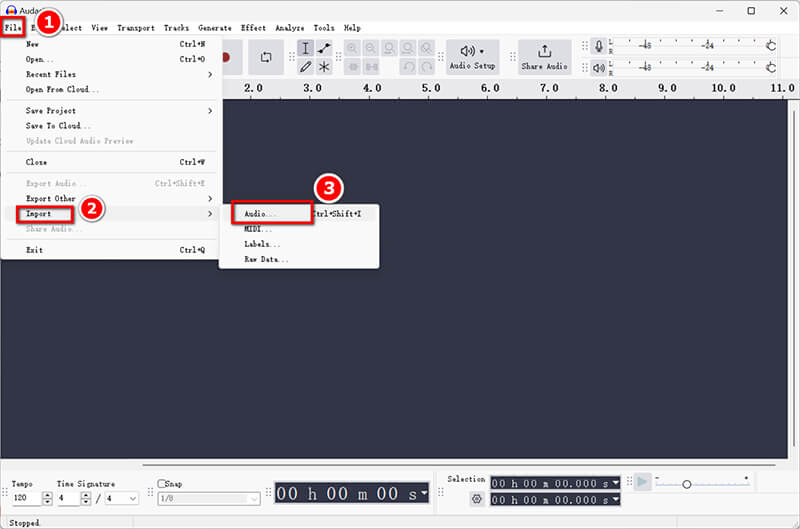The width and height of the screenshot is (800, 529).
Task: Open the selection start time format dropdown
Action: [x=615, y=483]
